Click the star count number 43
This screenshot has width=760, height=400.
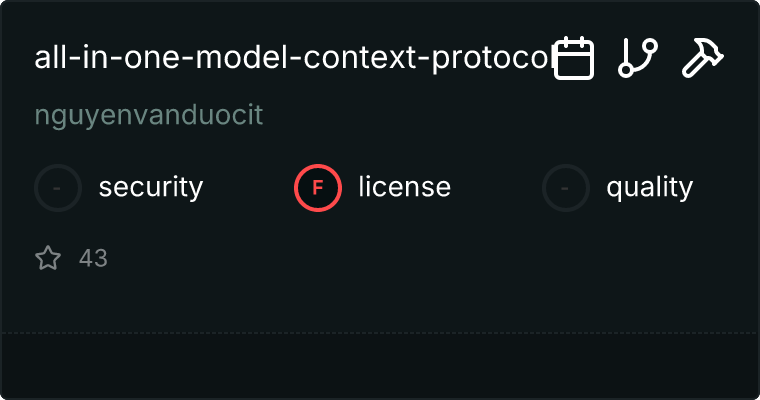pos(93,259)
